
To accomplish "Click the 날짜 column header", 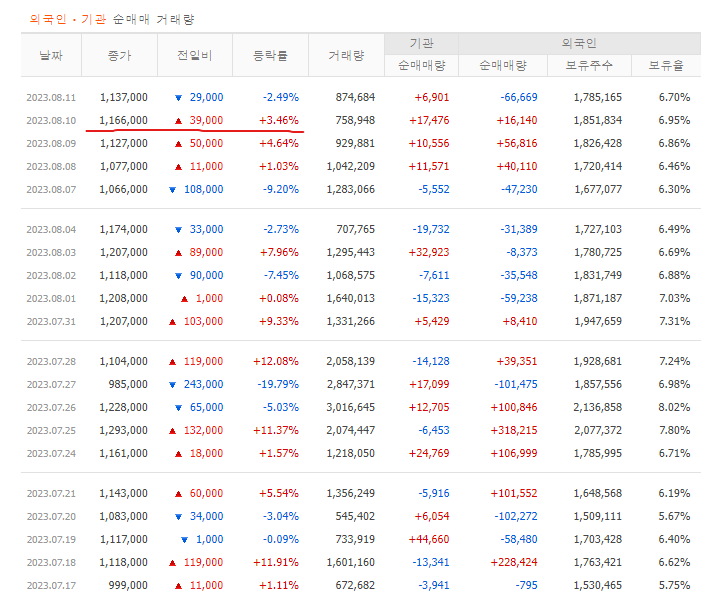I will [x=51, y=55].
